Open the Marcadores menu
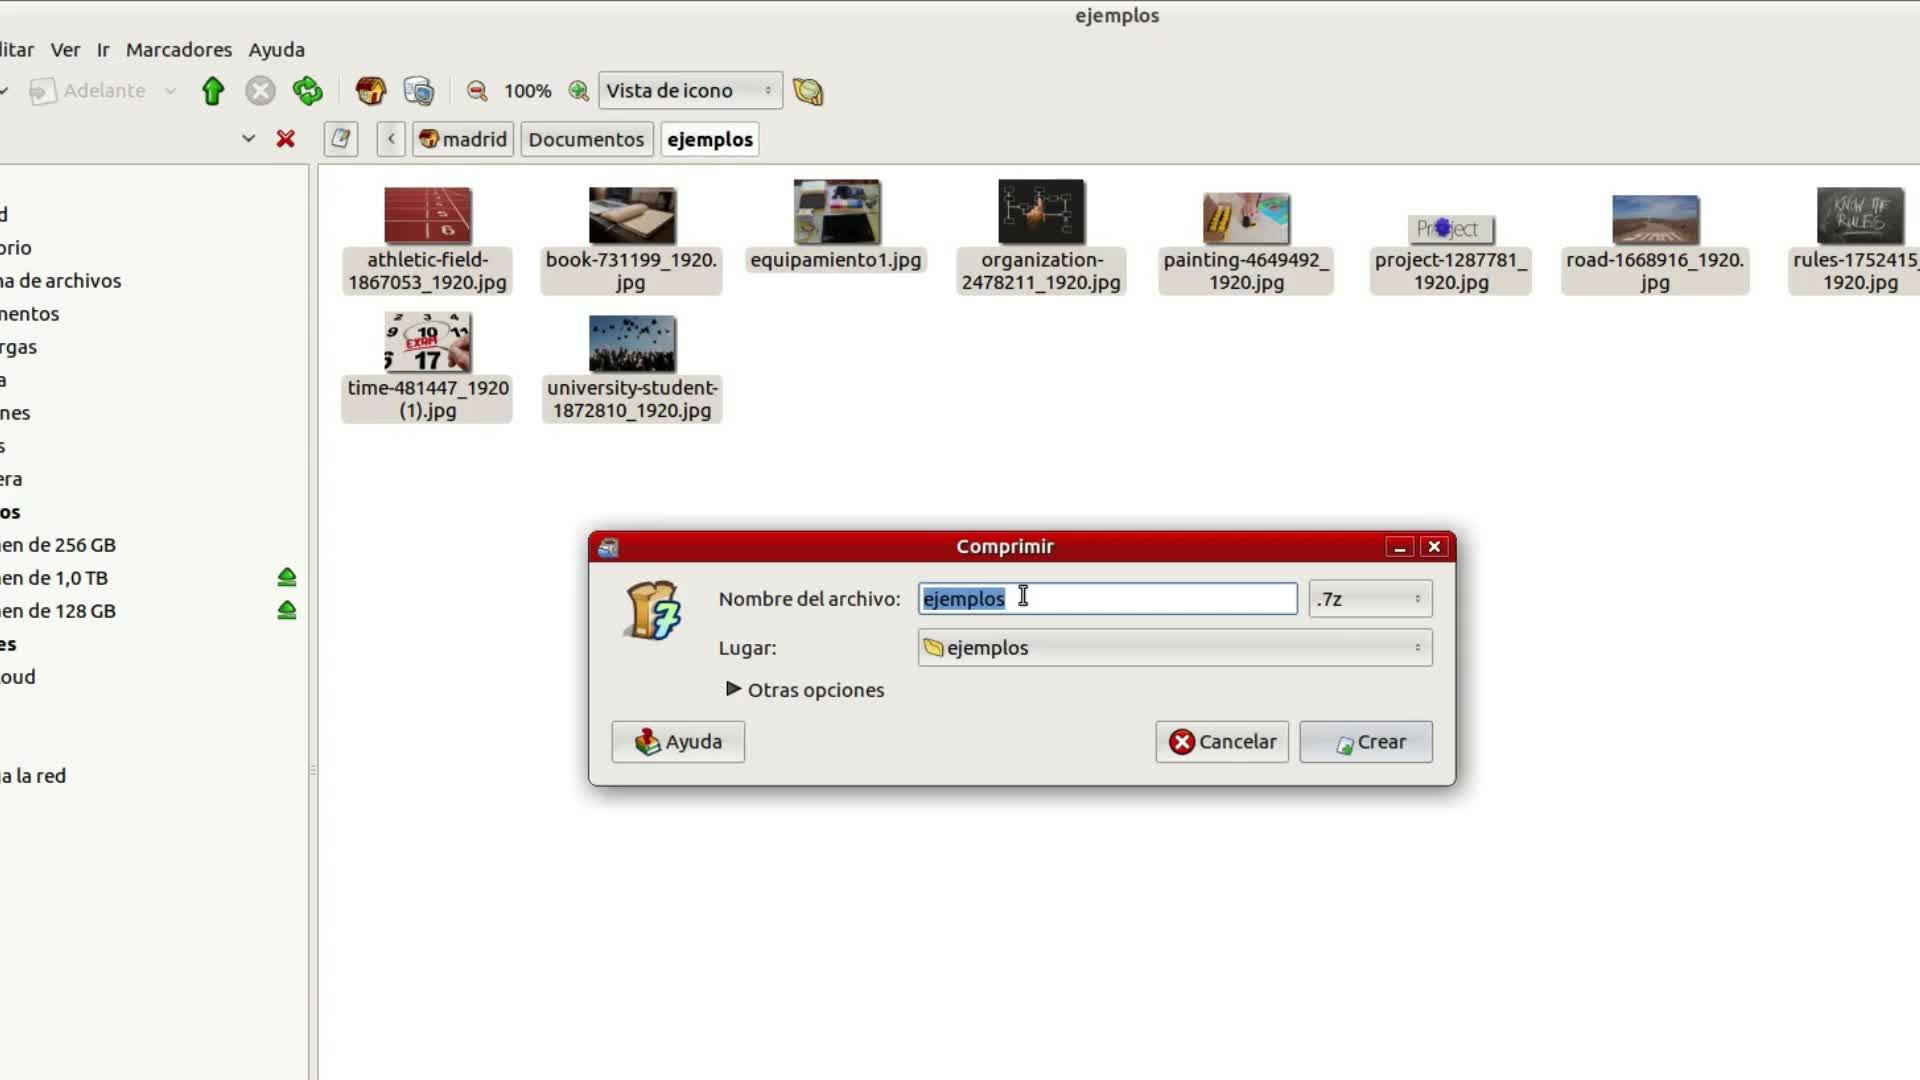The height and width of the screenshot is (1080, 1920). 178,50
